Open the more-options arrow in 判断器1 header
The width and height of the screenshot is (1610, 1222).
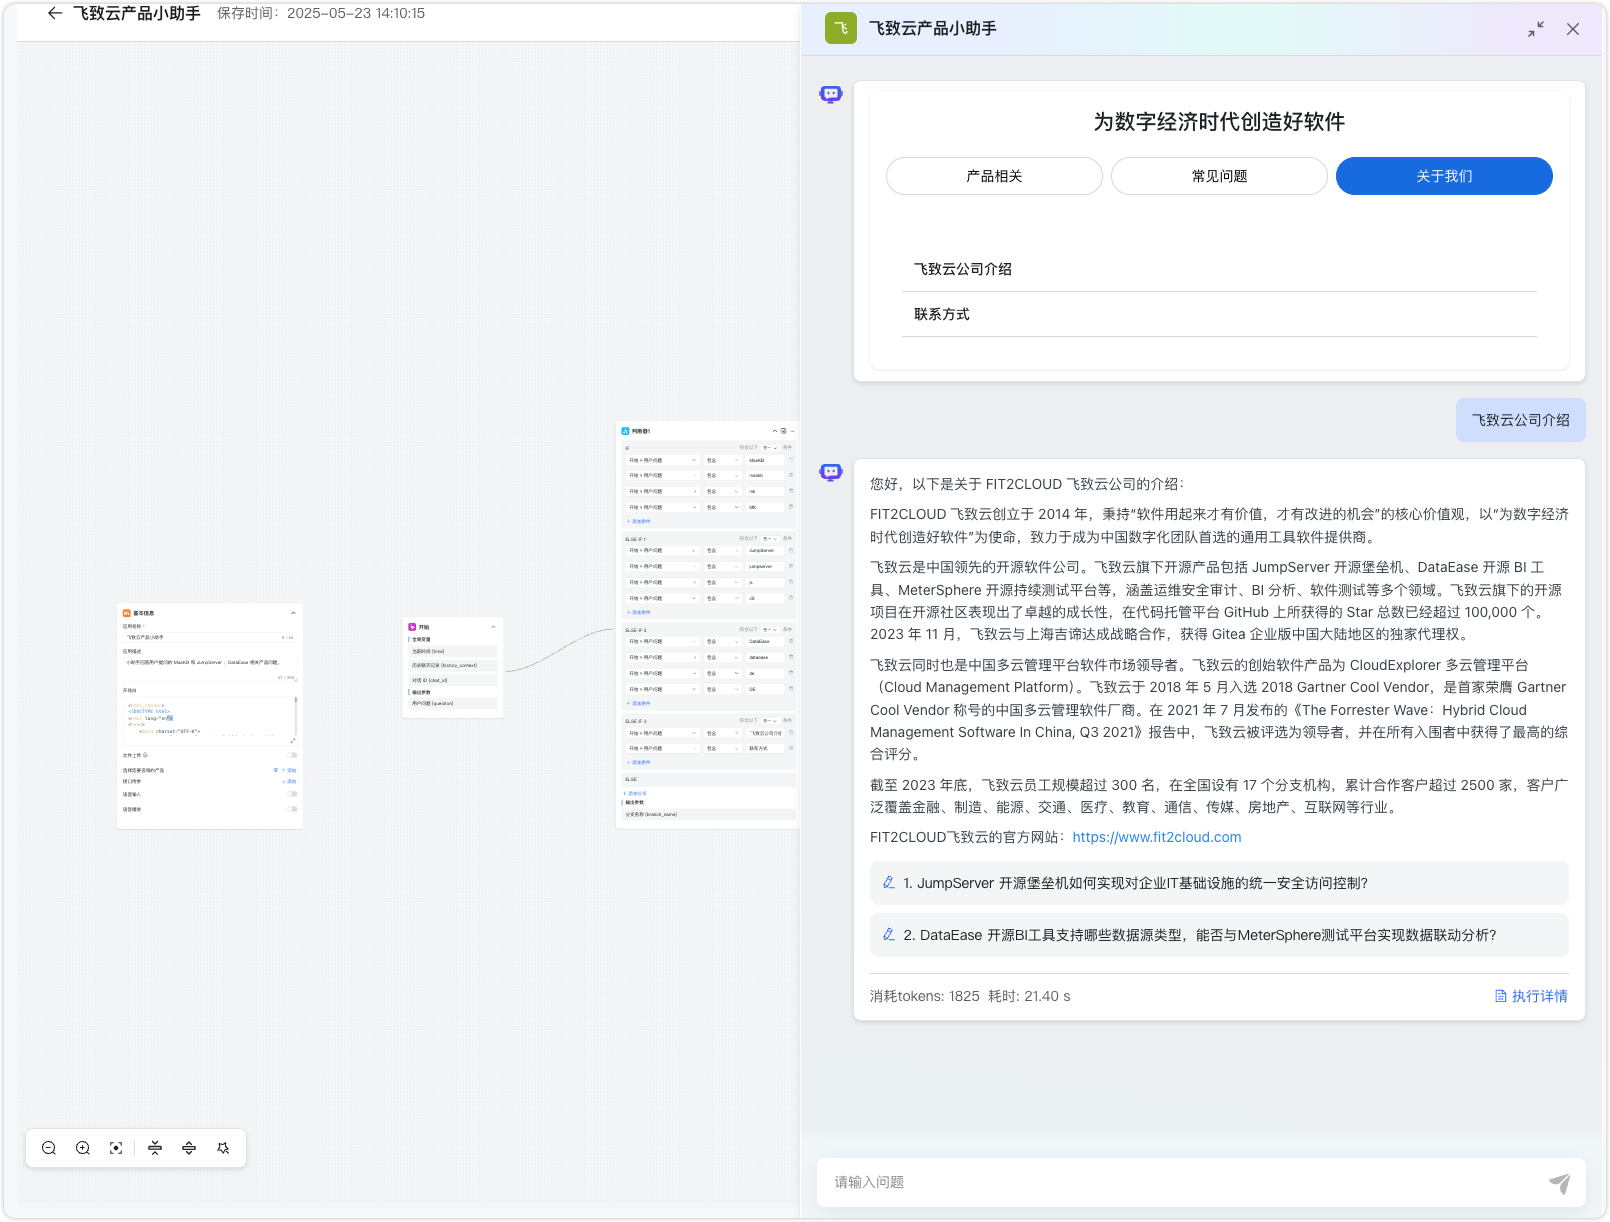point(792,431)
